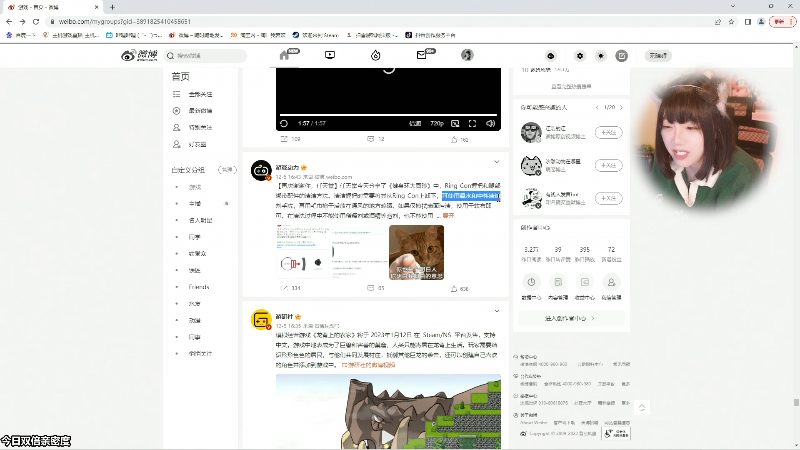Screen dimensions: 800x450
Task: Bookmark this page with star icon
Action: [x=731, y=21]
